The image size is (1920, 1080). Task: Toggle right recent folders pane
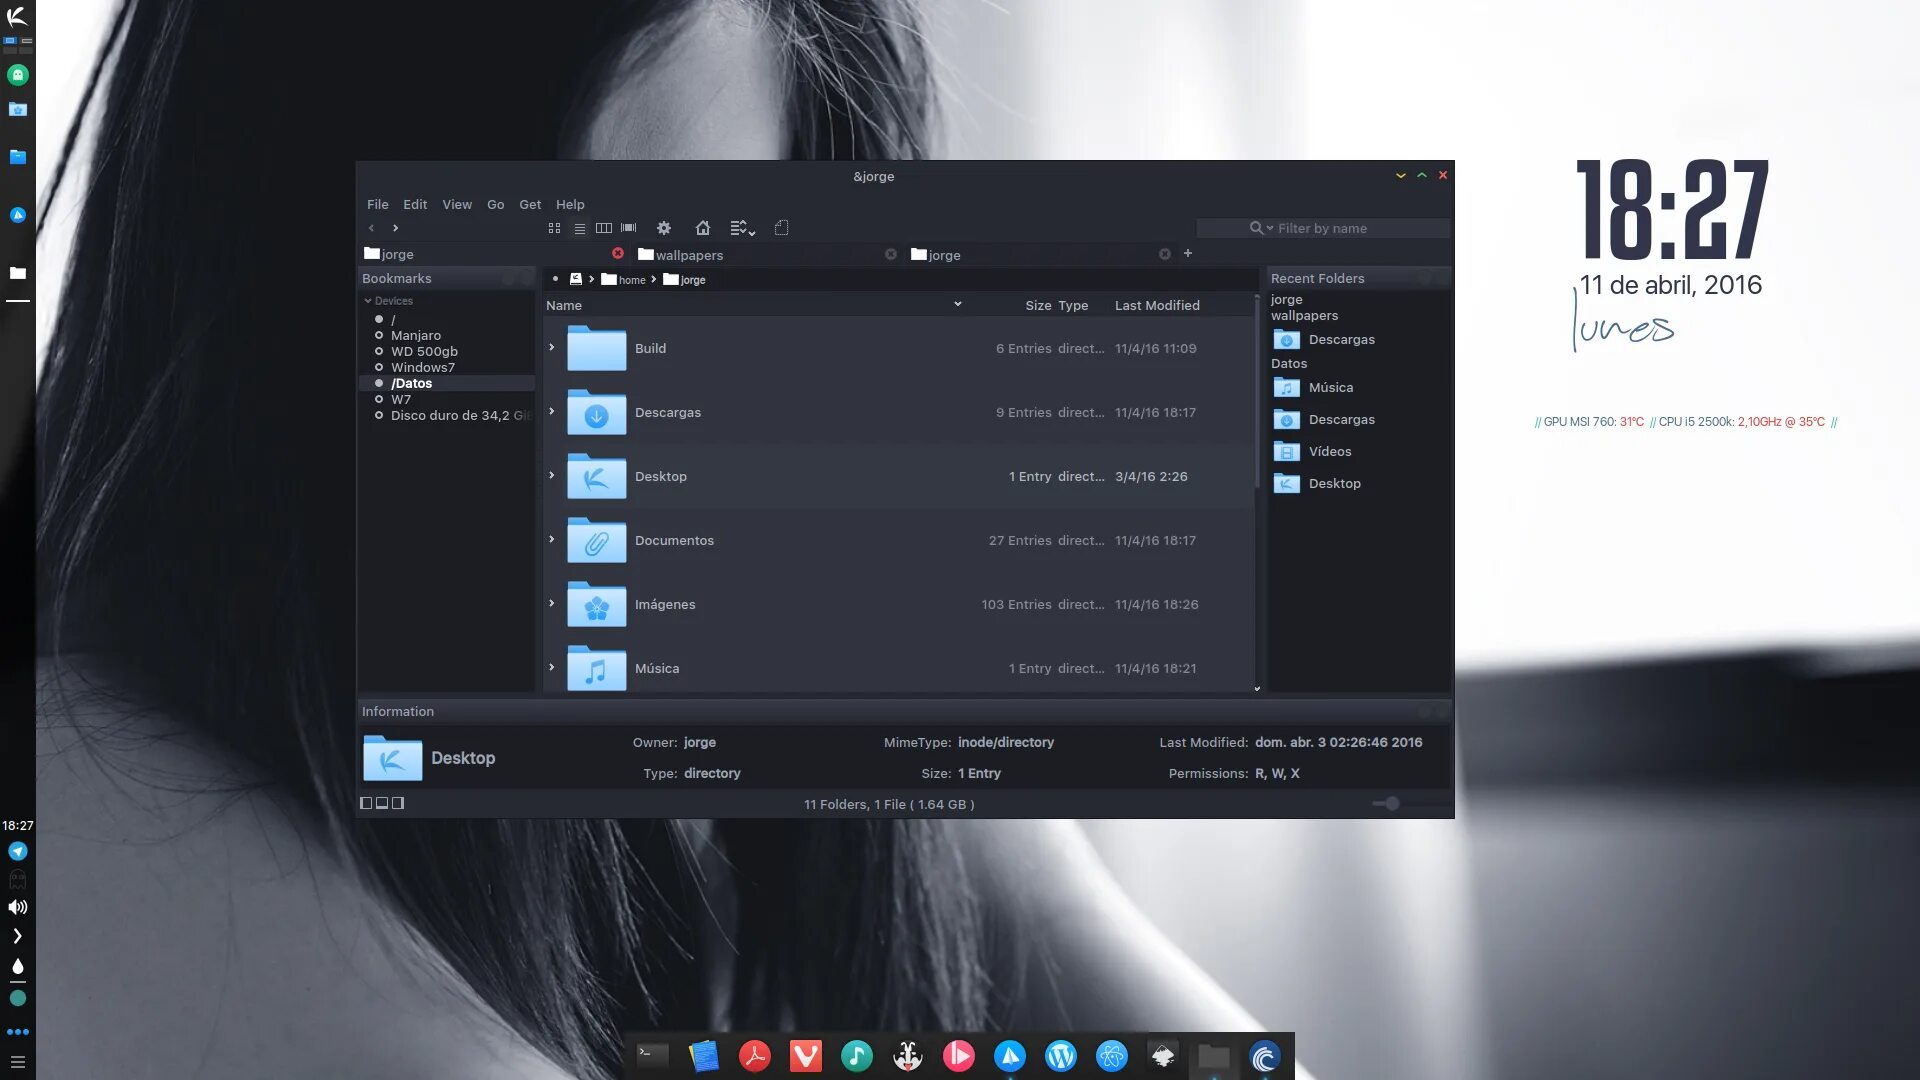pos(398,803)
